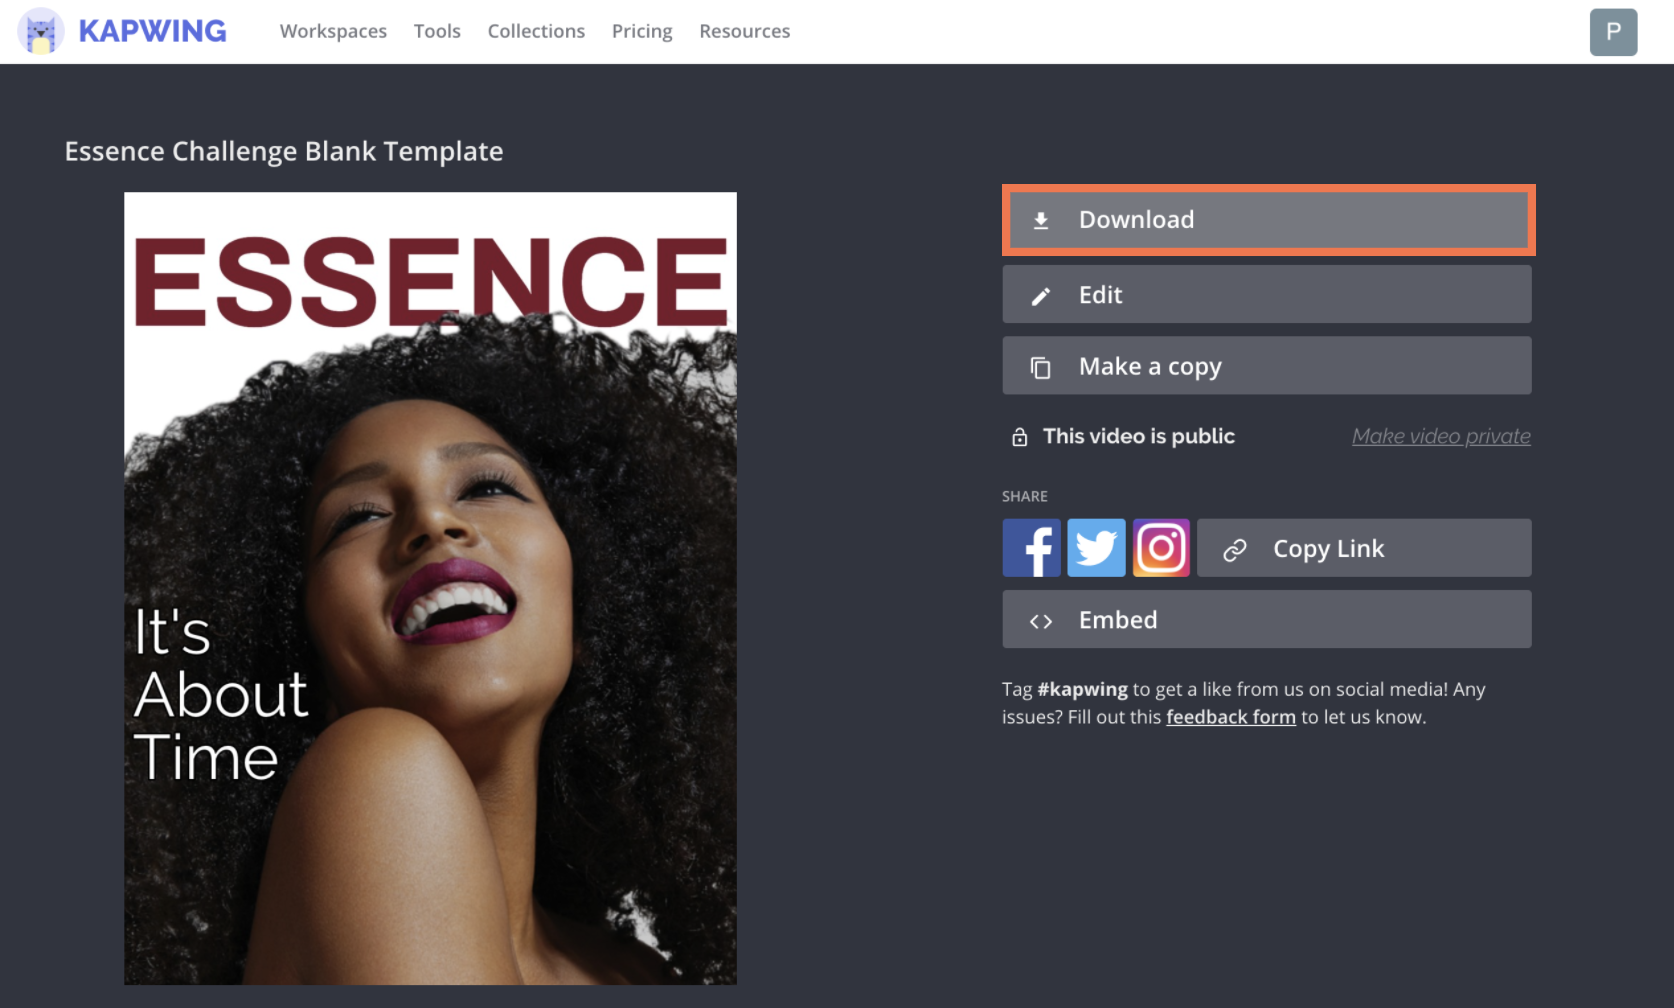Click the download arrow icon
Image resolution: width=1674 pixels, height=1008 pixels.
1041,220
